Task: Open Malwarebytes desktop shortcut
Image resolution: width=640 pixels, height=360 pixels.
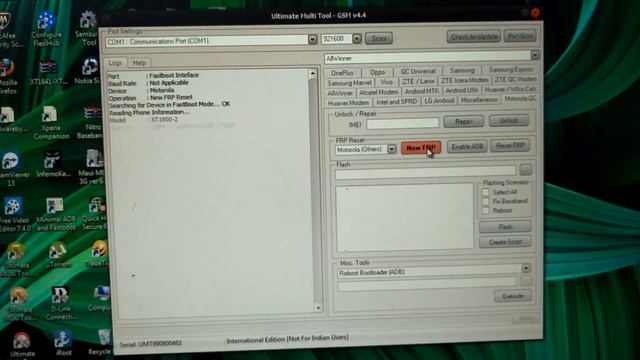Action: tap(11, 118)
